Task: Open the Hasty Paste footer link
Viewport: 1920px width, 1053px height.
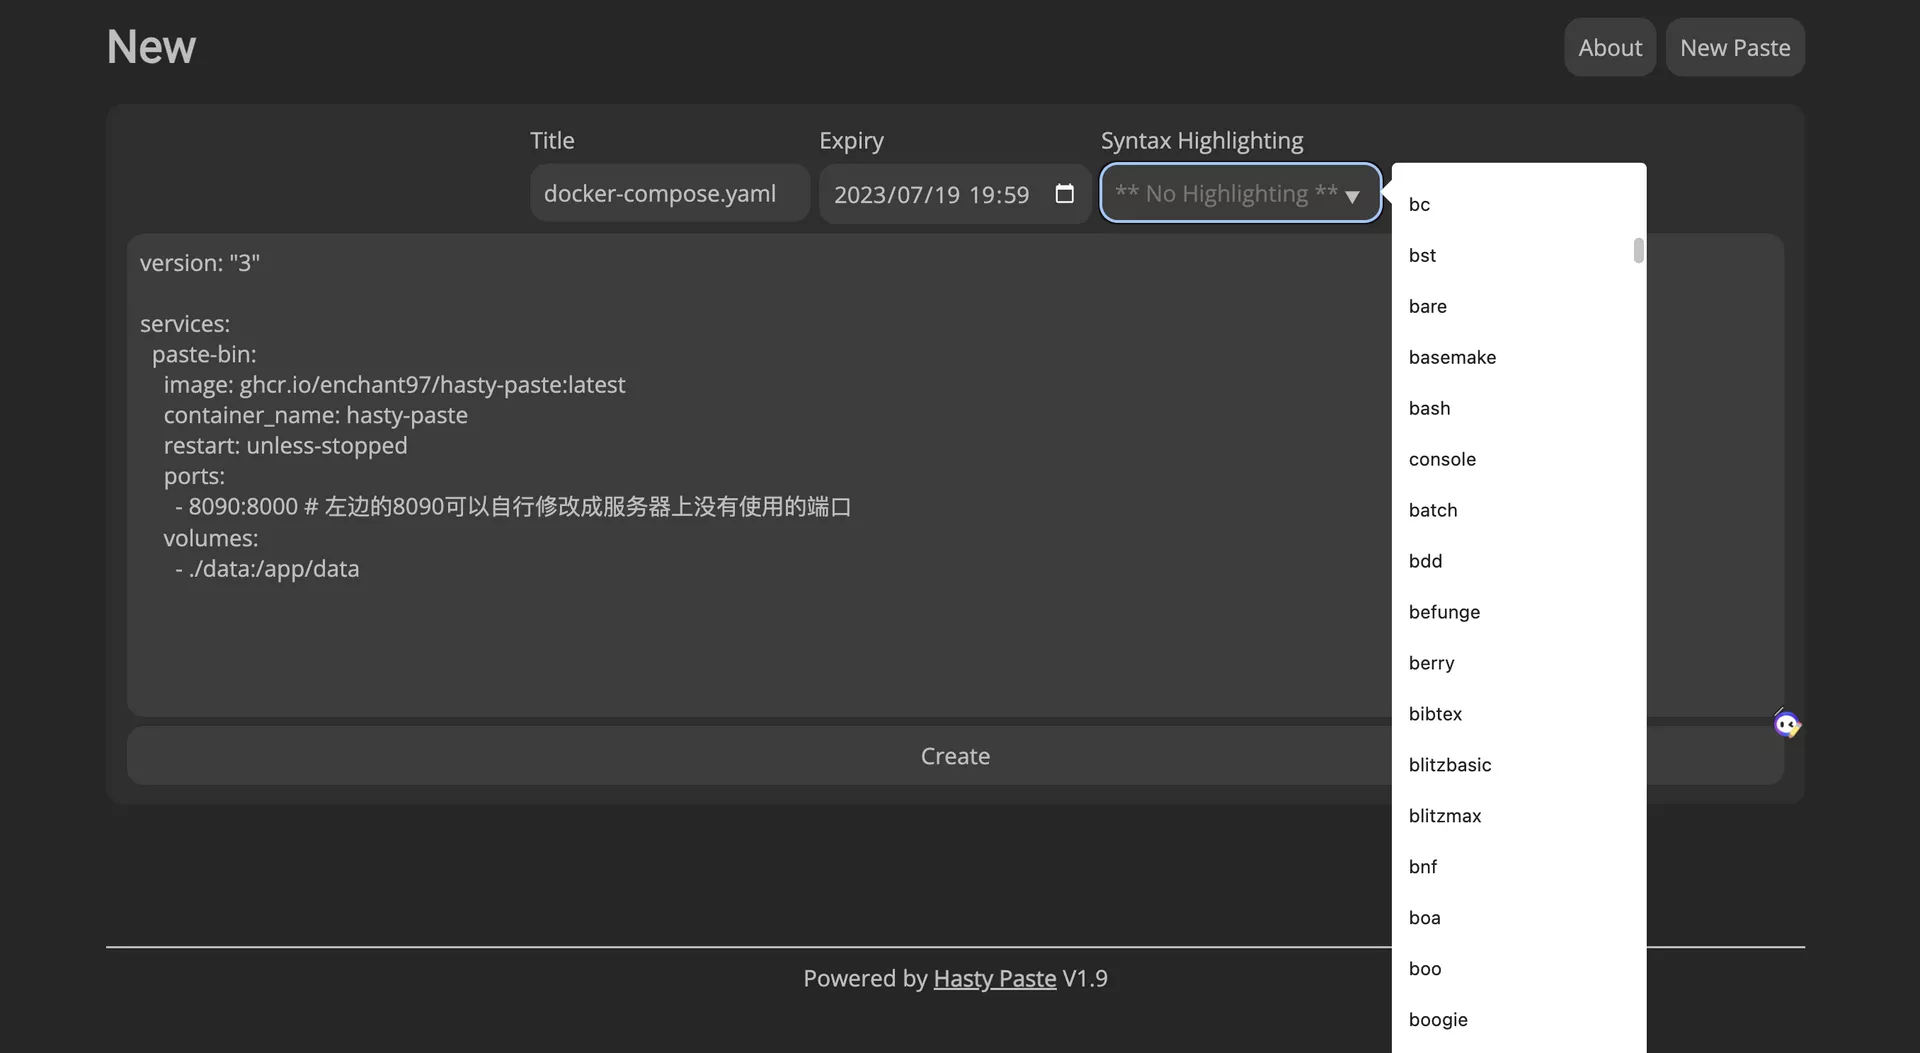Action: click(994, 978)
